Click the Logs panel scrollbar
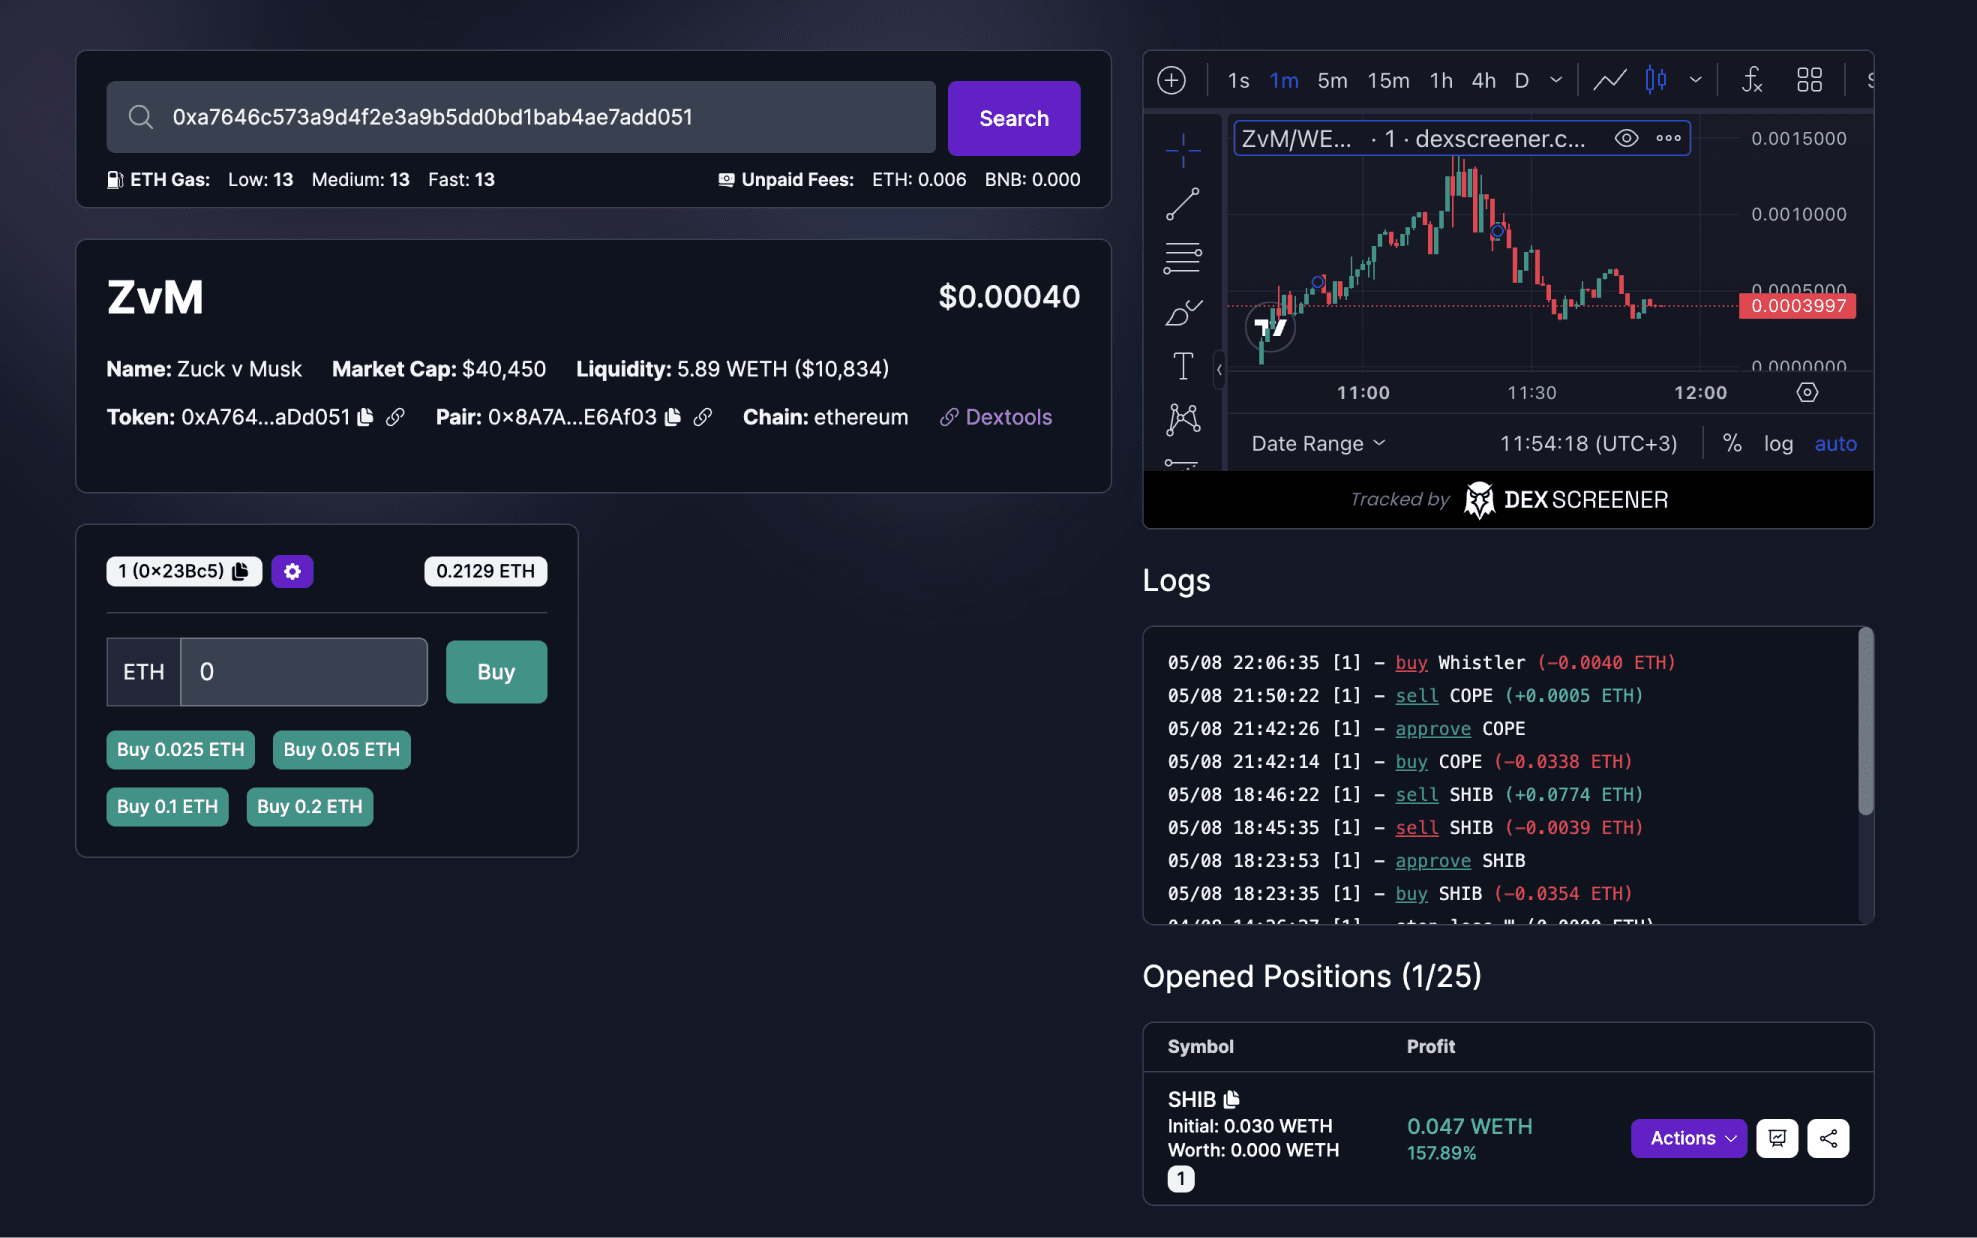 pyautogui.click(x=1865, y=722)
